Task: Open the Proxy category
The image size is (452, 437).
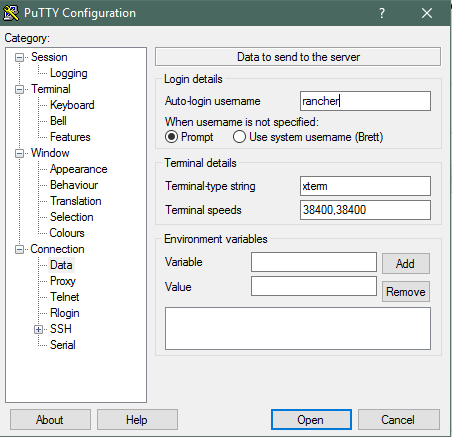Action: tap(63, 281)
